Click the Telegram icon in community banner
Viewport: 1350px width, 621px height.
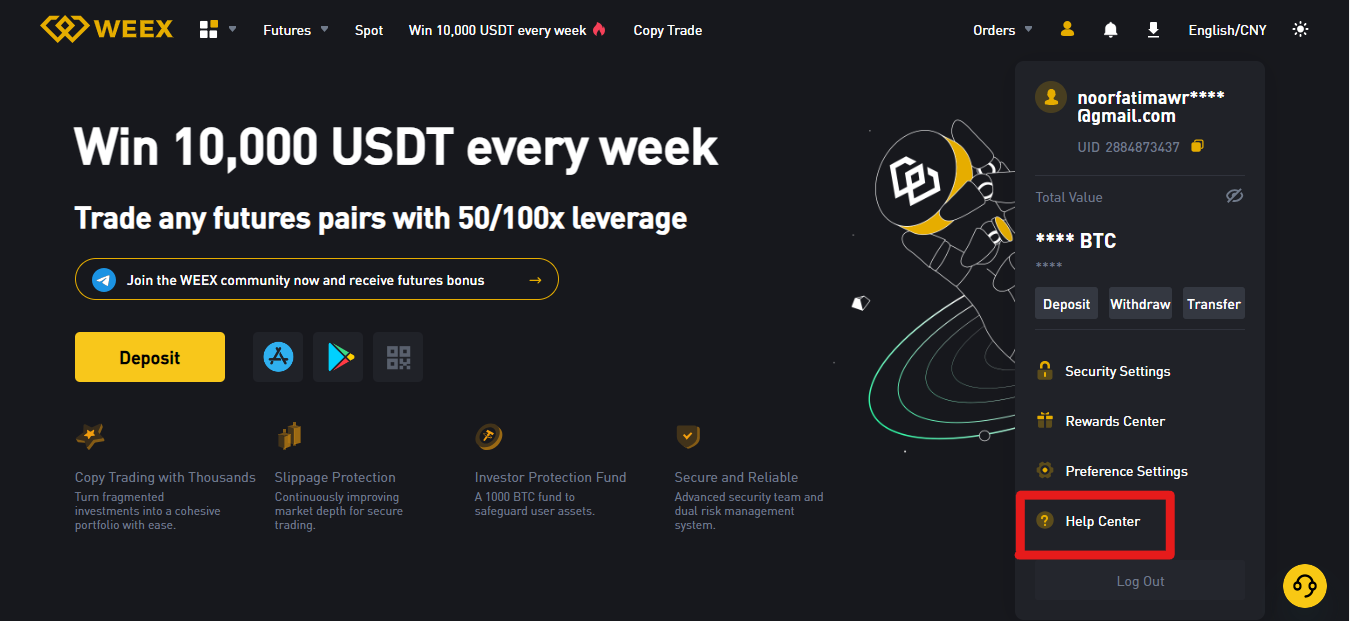tap(104, 280)
